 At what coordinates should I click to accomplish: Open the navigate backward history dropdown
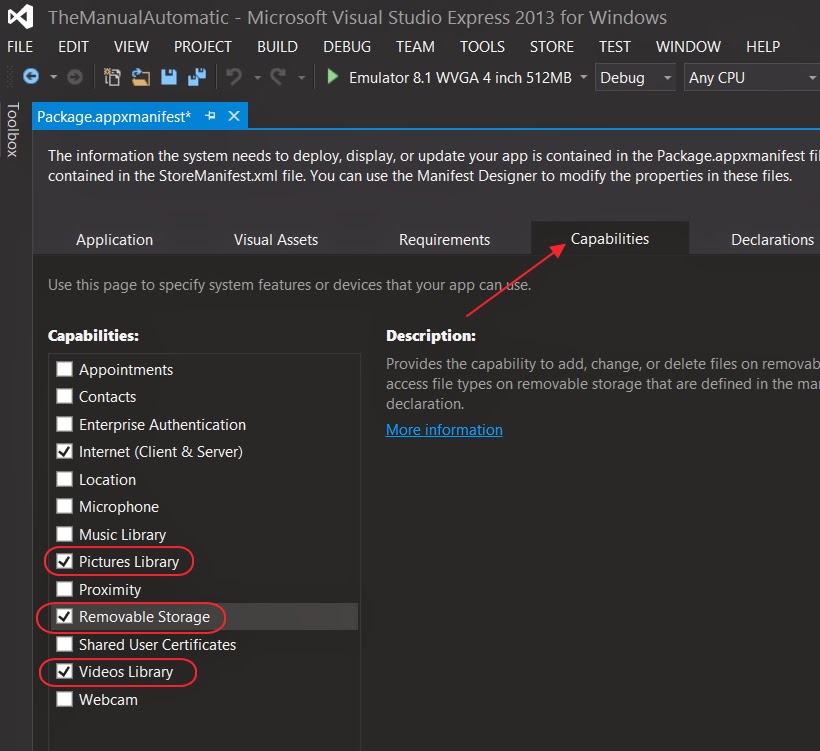click(x=53, y=77)
